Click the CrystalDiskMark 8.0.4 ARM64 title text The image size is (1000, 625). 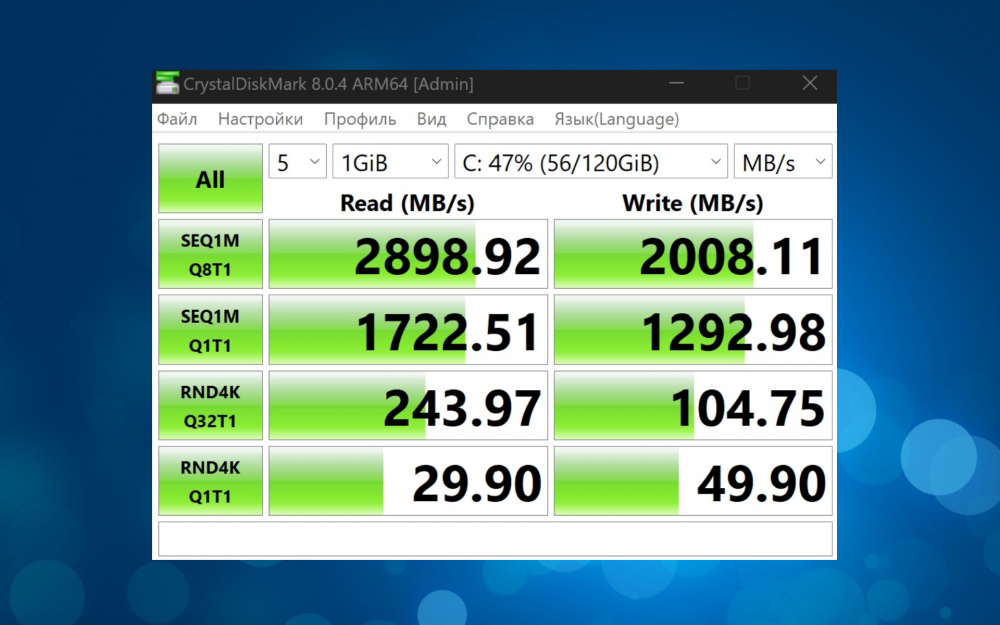328,84
